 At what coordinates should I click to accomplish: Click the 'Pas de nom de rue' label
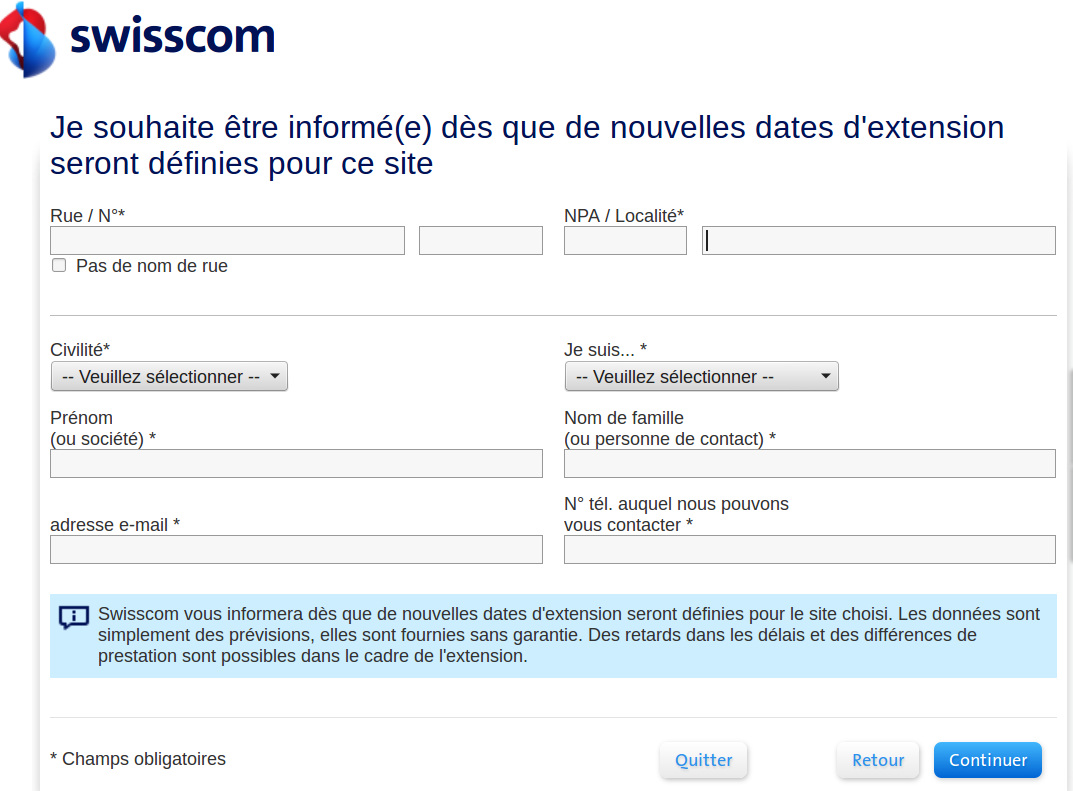pos(152,266)
